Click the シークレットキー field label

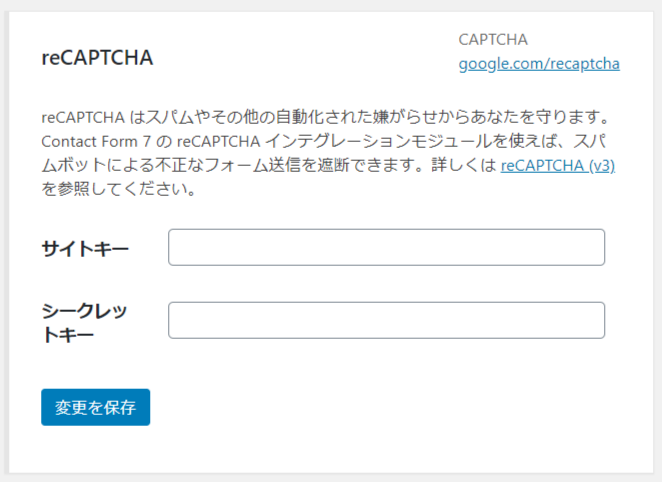click(x=85, y=321)
